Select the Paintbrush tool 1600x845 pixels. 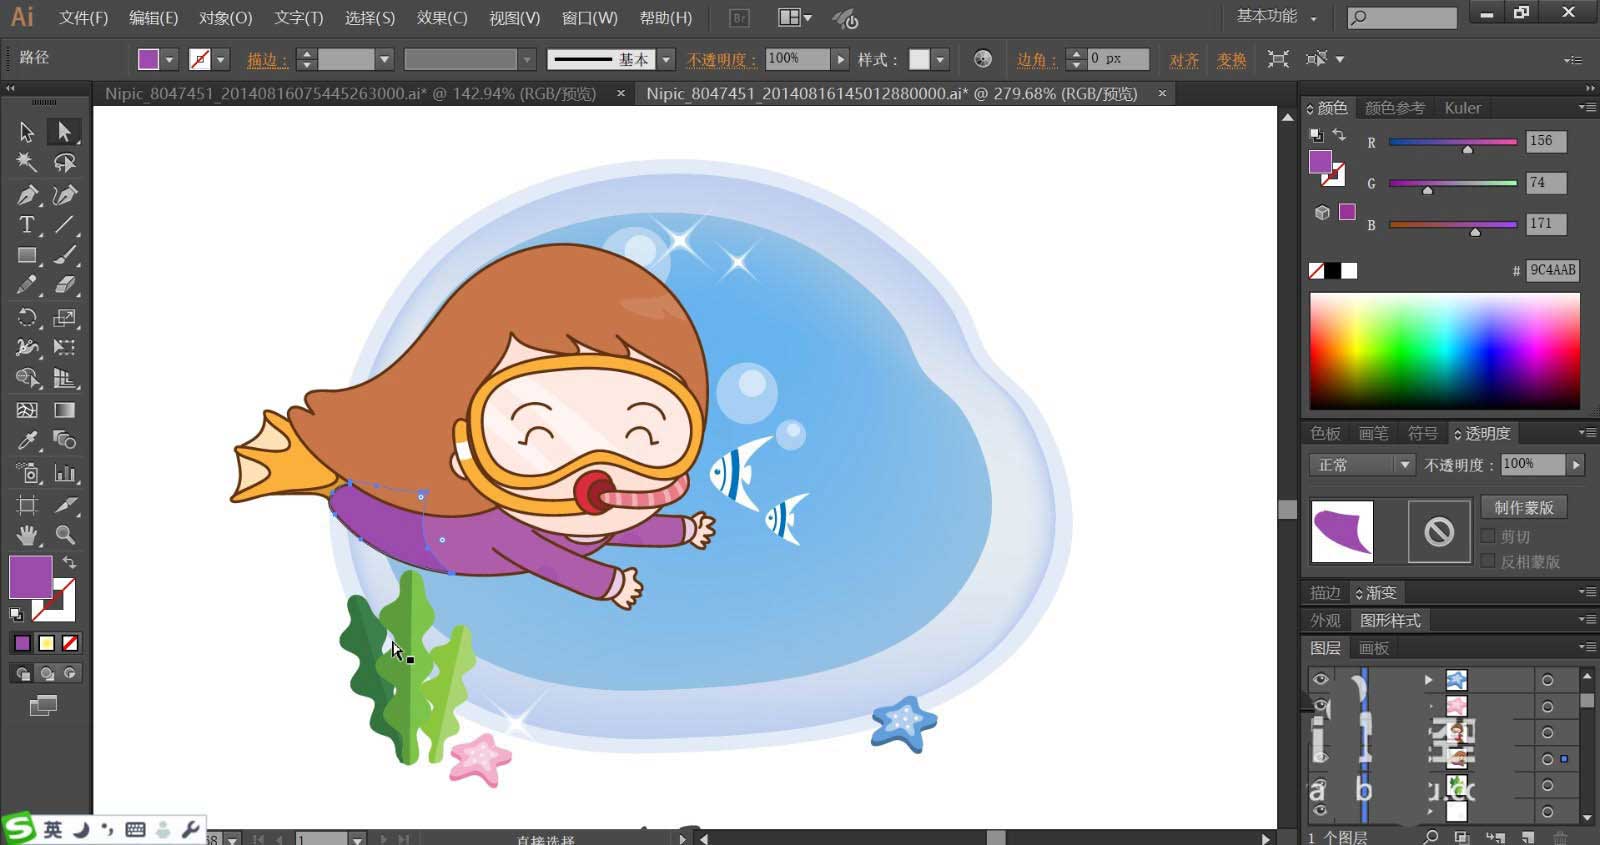(64, 256)
